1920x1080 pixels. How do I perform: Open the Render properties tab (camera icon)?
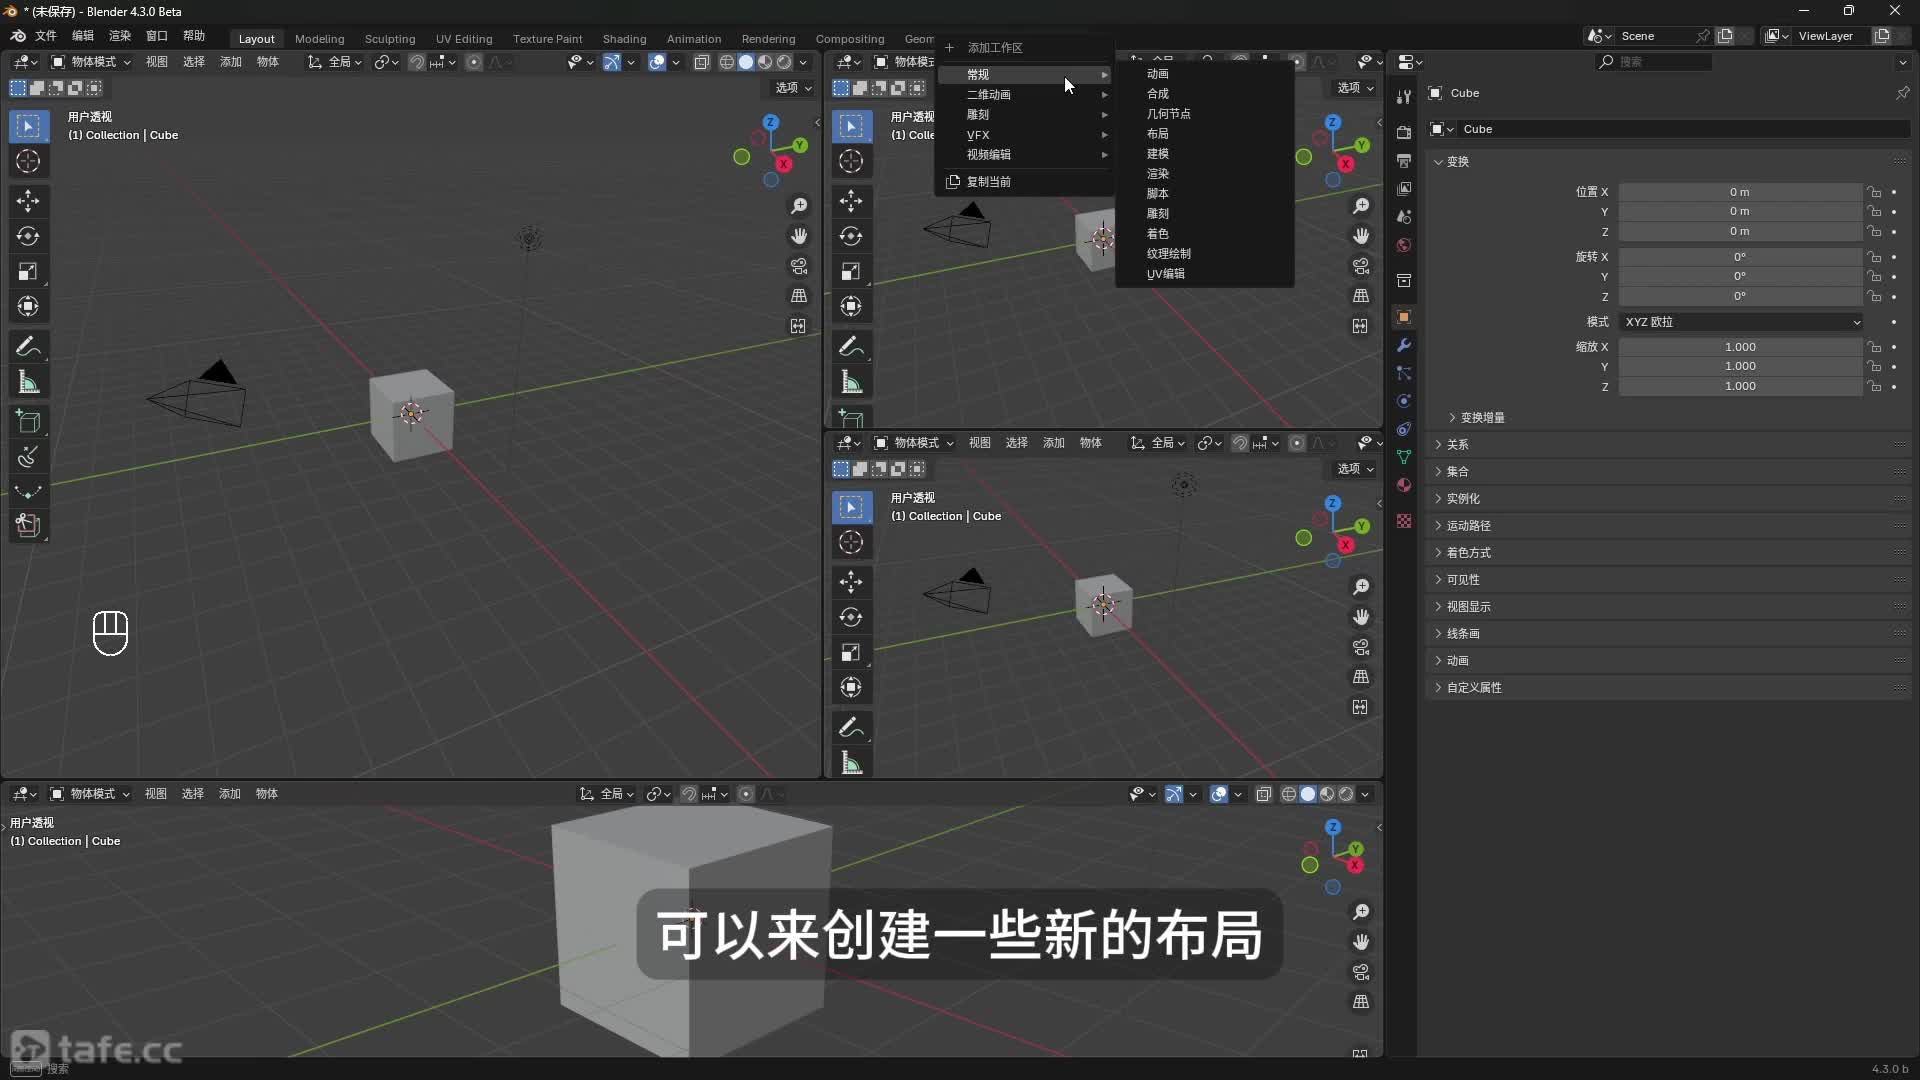pos(1404,131)
